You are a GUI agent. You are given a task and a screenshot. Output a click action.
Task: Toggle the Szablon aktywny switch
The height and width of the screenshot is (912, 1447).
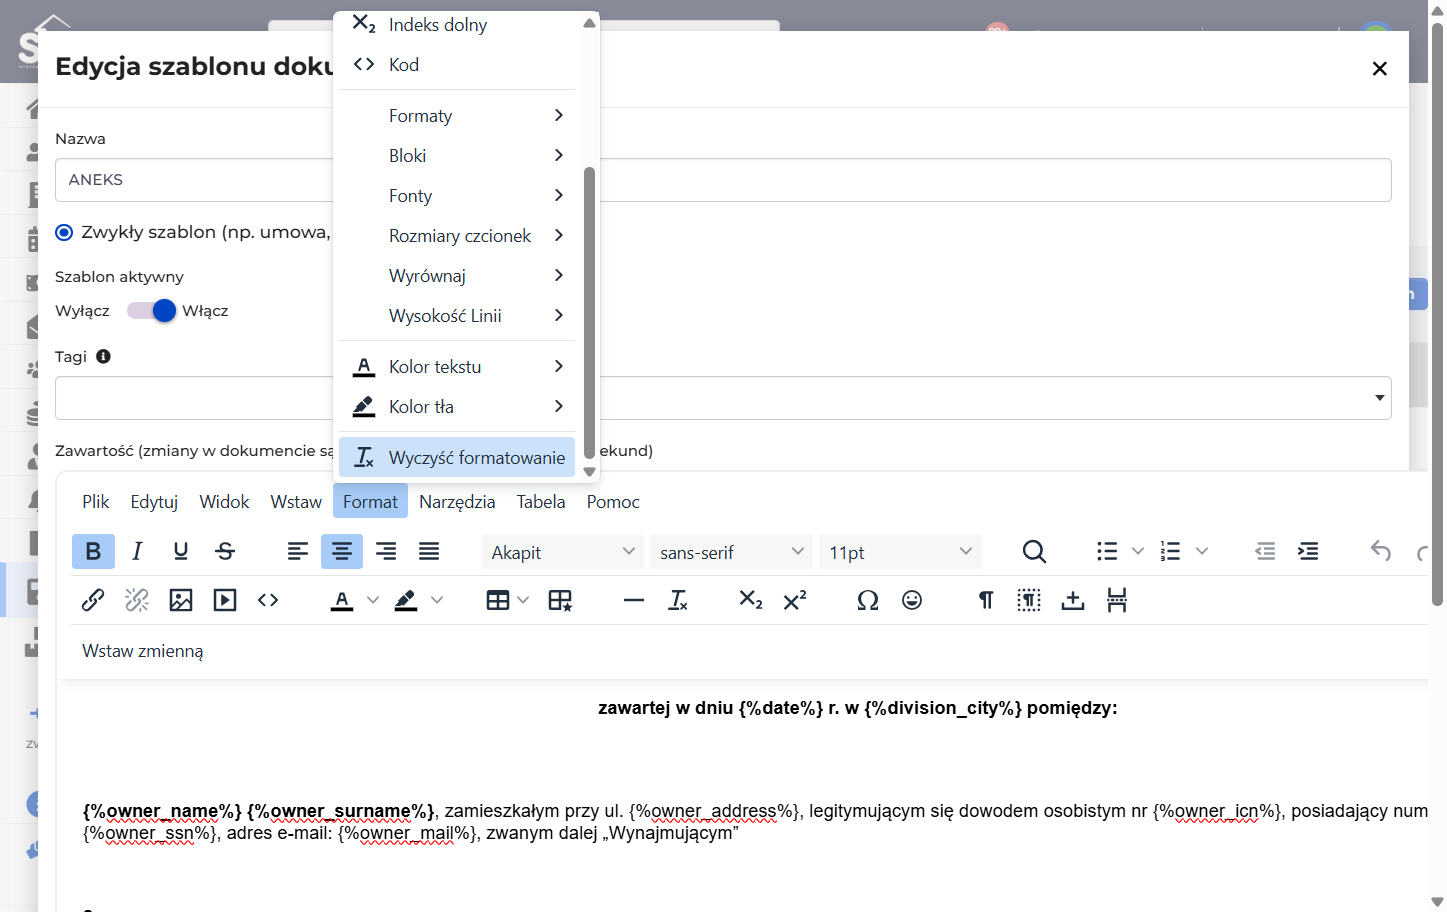click(152, 311)
